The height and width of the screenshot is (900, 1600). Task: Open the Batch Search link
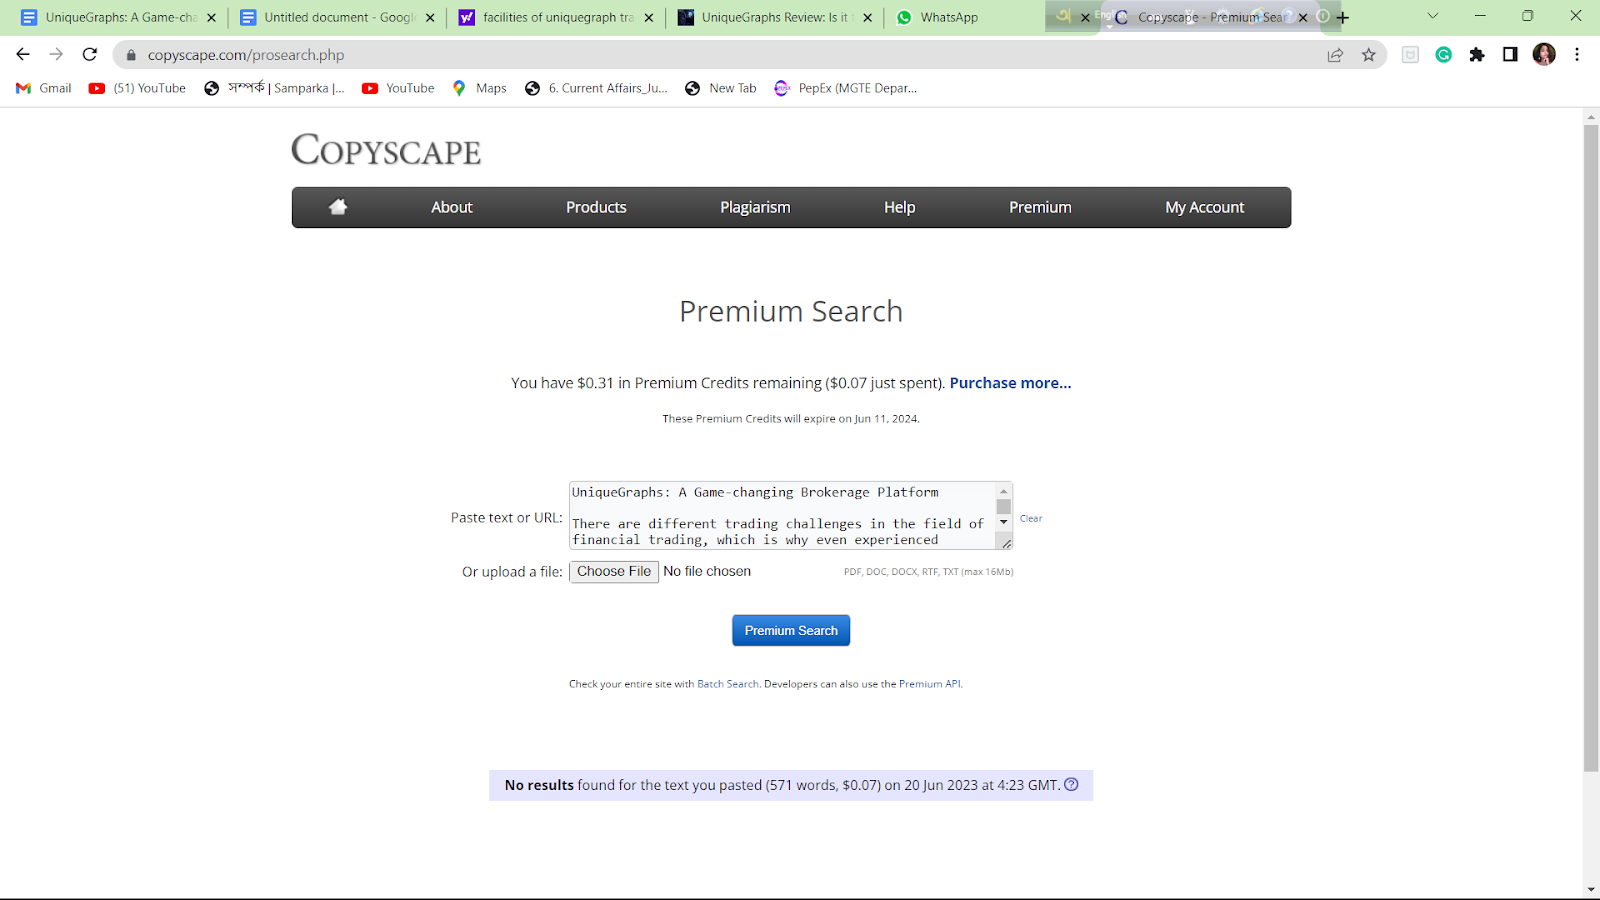(728, 684)
